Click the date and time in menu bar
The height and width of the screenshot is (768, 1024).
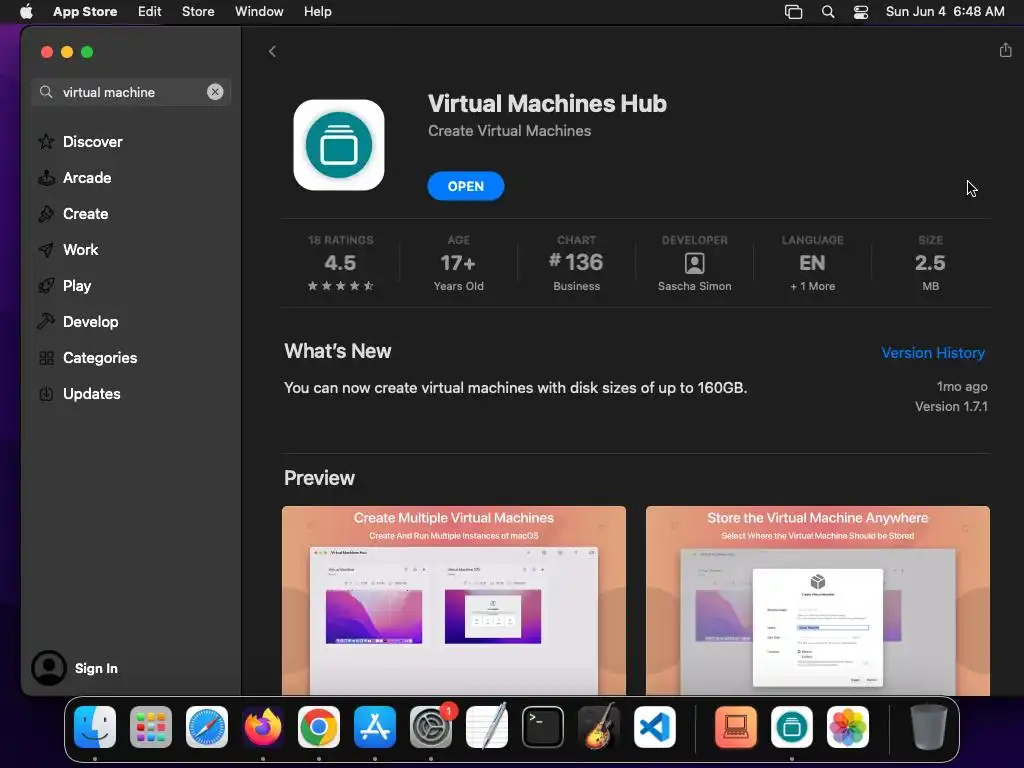pyautogui.click(x=945, y=11)
